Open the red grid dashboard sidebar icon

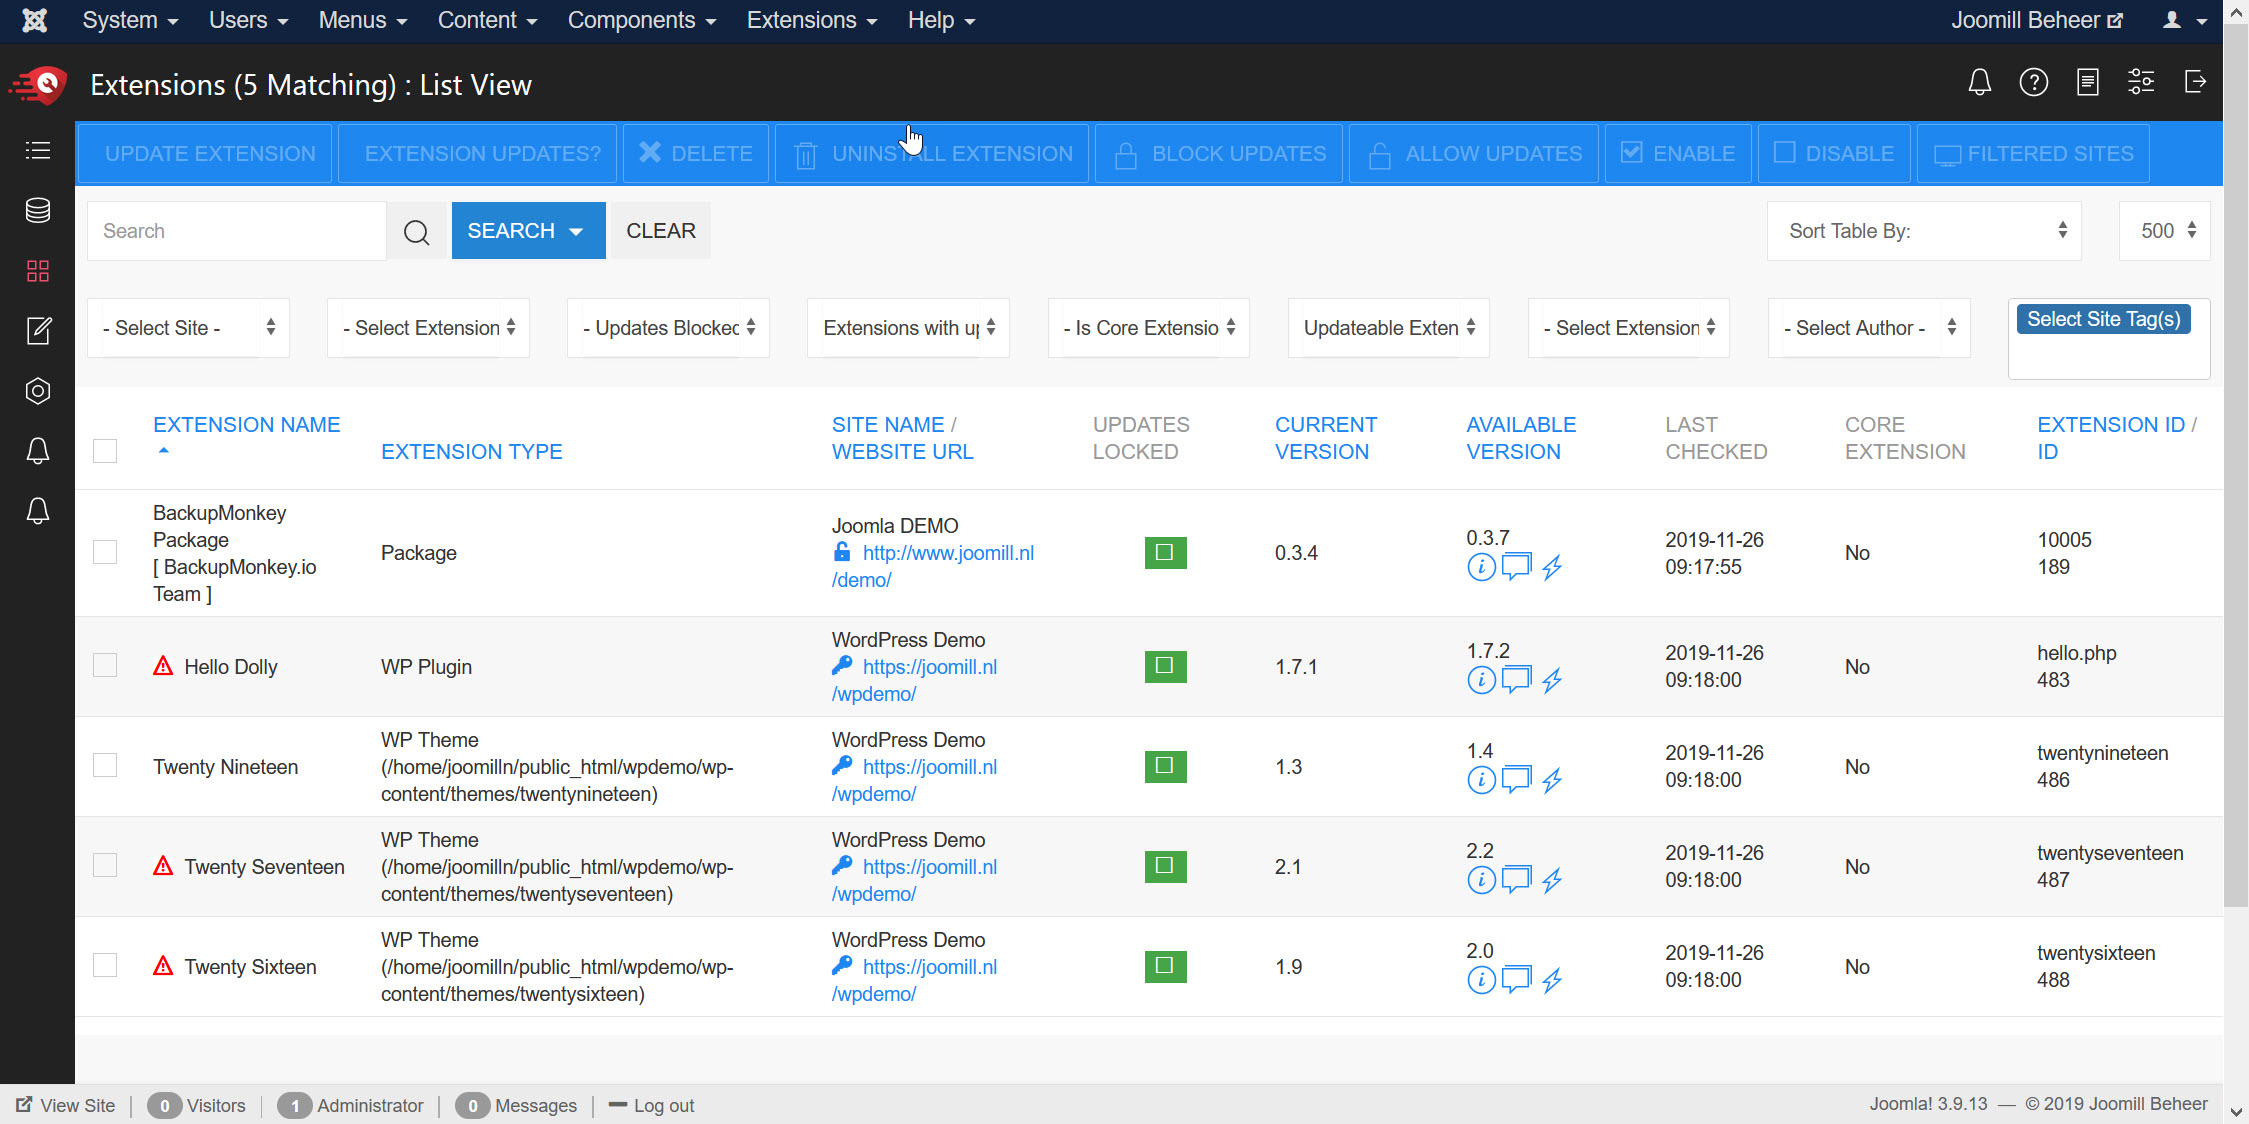tap(37, 271)
